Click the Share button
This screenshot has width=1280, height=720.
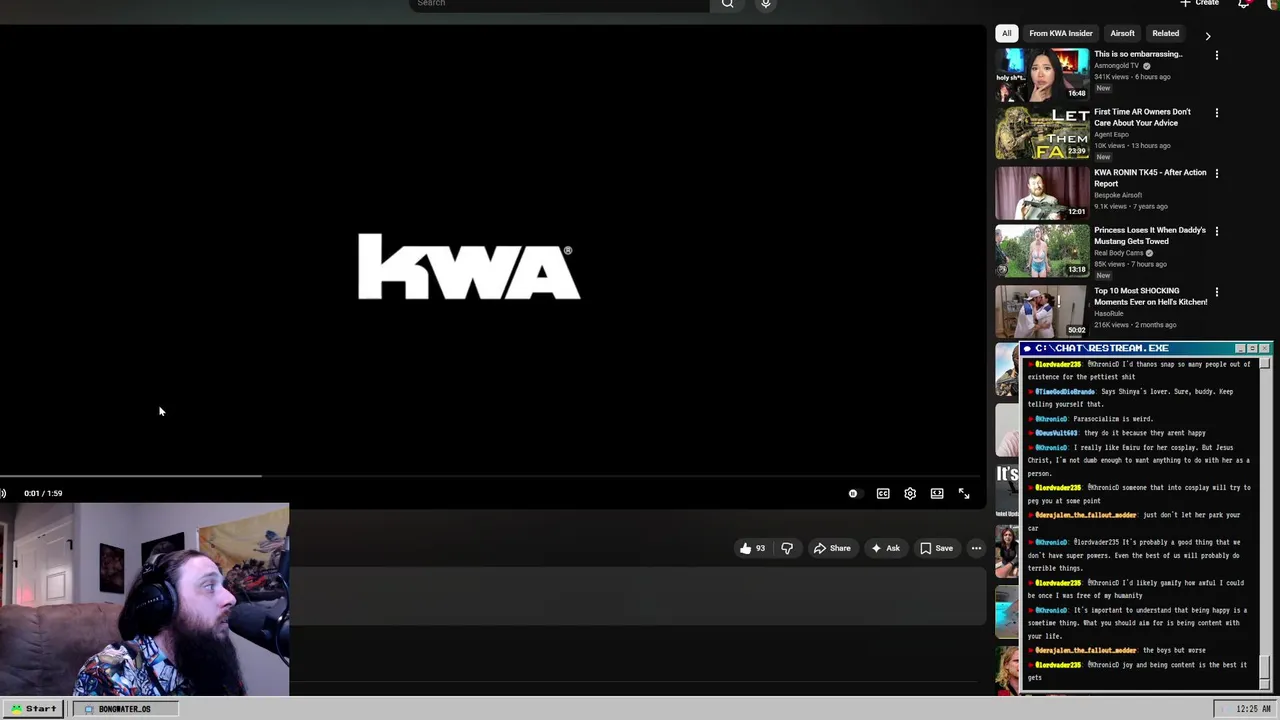tap(832, 548)
